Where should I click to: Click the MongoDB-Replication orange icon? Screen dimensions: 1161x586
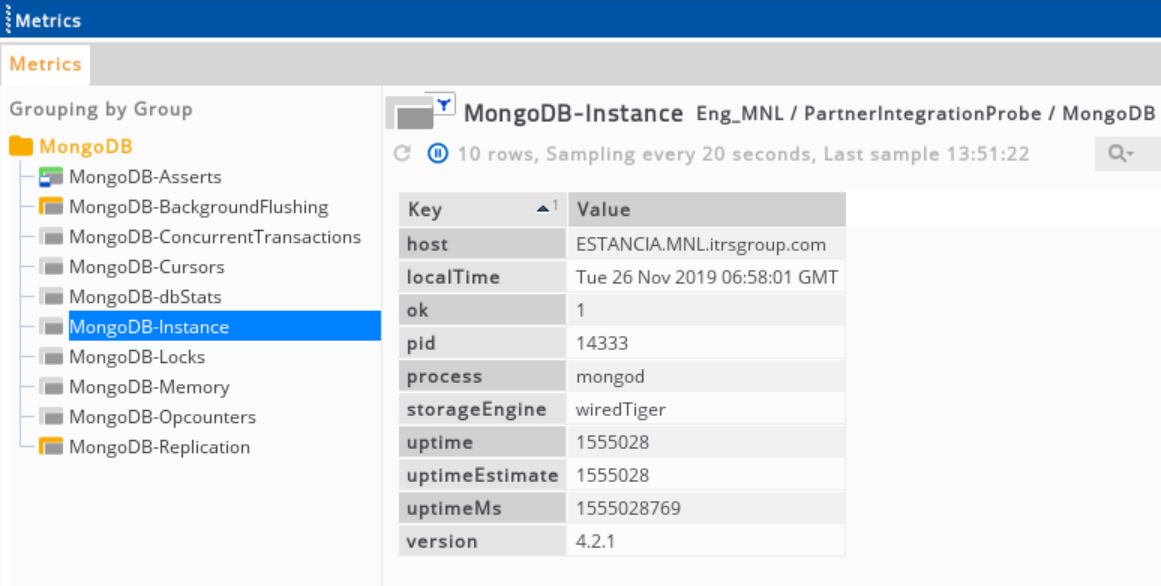50,447
